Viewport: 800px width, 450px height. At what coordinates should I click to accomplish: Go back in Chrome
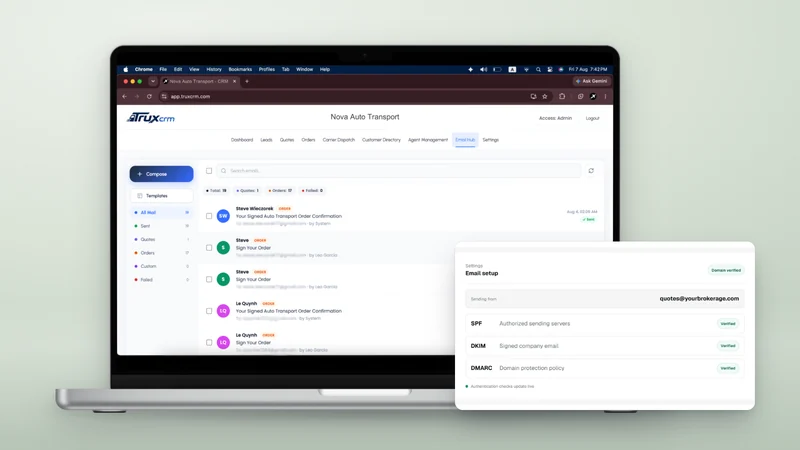click(124, 96)
